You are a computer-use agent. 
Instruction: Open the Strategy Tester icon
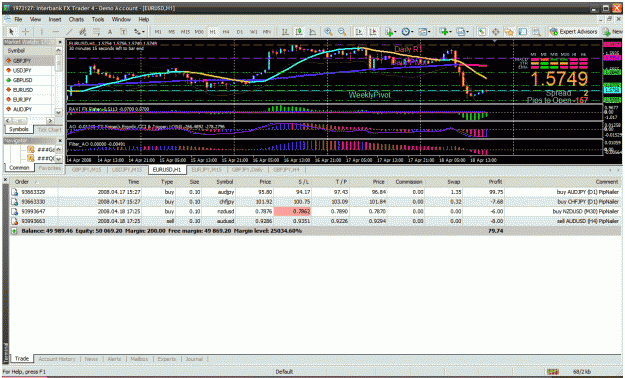tap(537, 32)
